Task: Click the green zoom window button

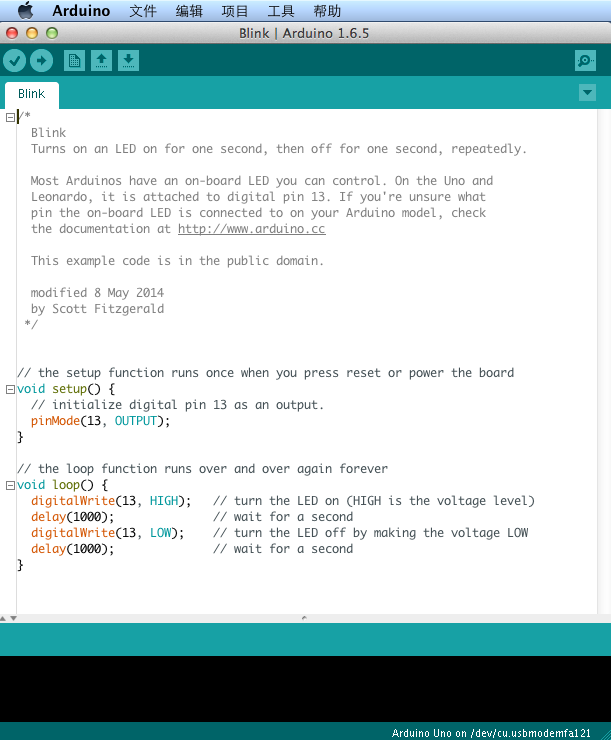Action: (51, 33)
